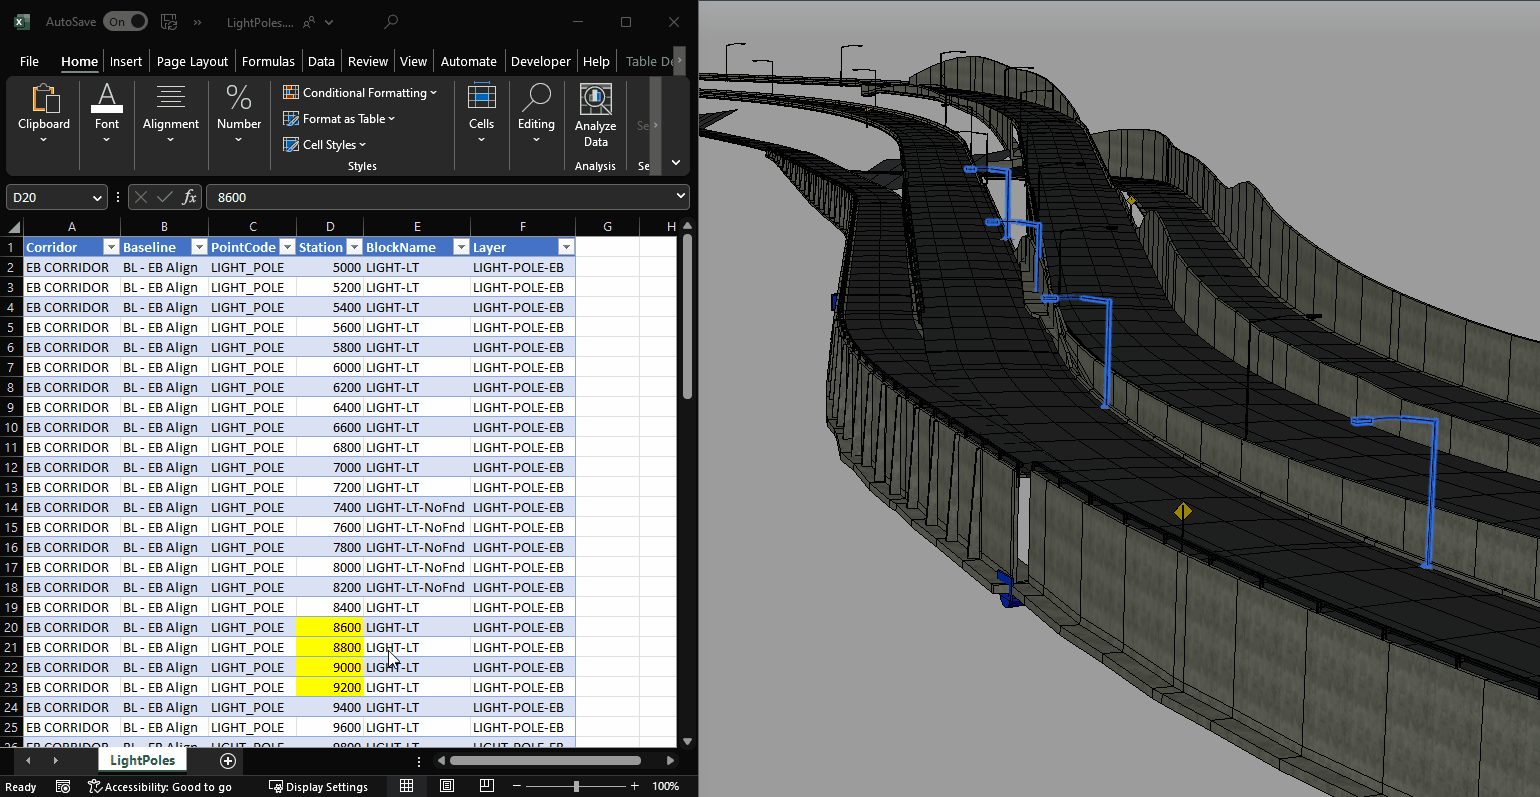1540x797 pixels.
Task: Click the Insert Function fx icon
Action: pos(189,197)
